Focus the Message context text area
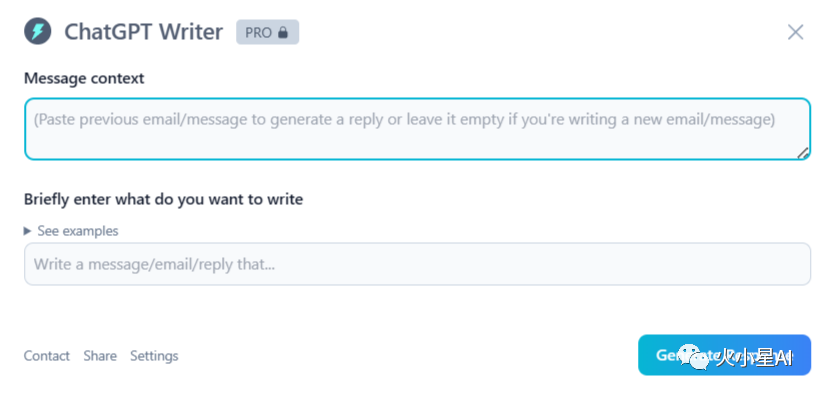The height and width of the screenshot is (394, 820). (417, 129)
